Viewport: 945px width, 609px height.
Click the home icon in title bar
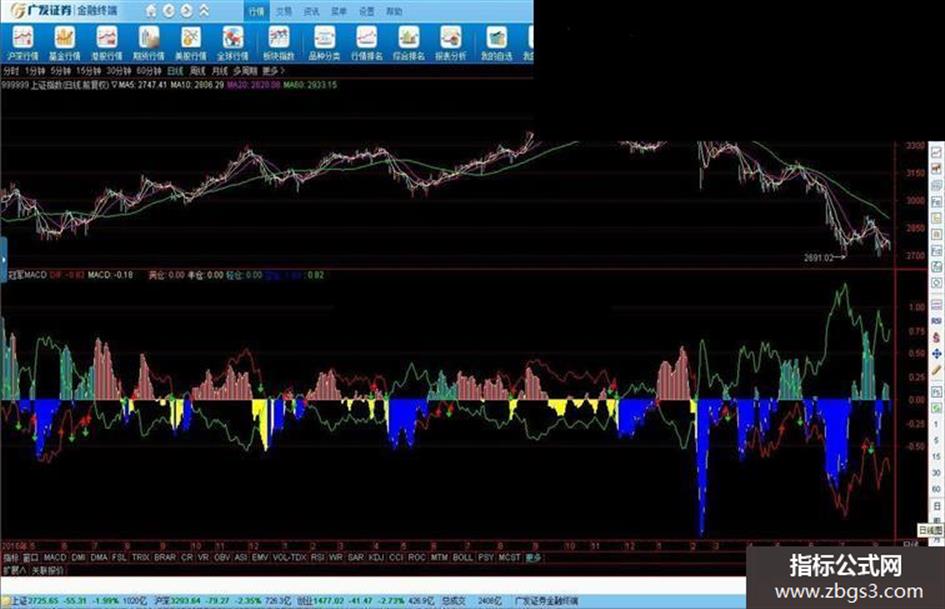(x=151, y=11)
